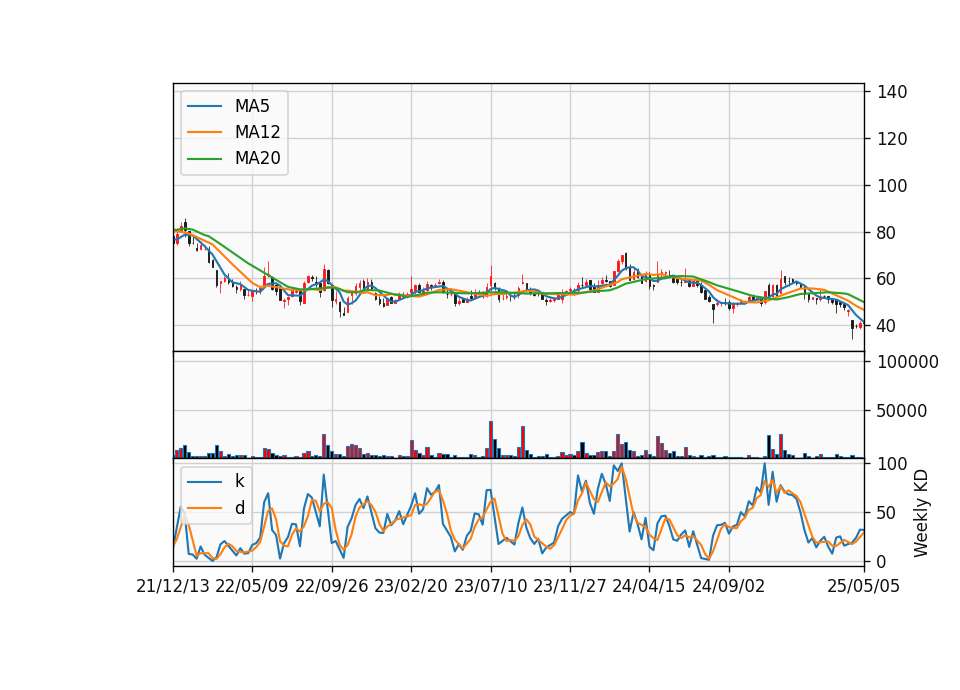Click the 60 price axis label
960x690 pixels.
pos(887,279)
